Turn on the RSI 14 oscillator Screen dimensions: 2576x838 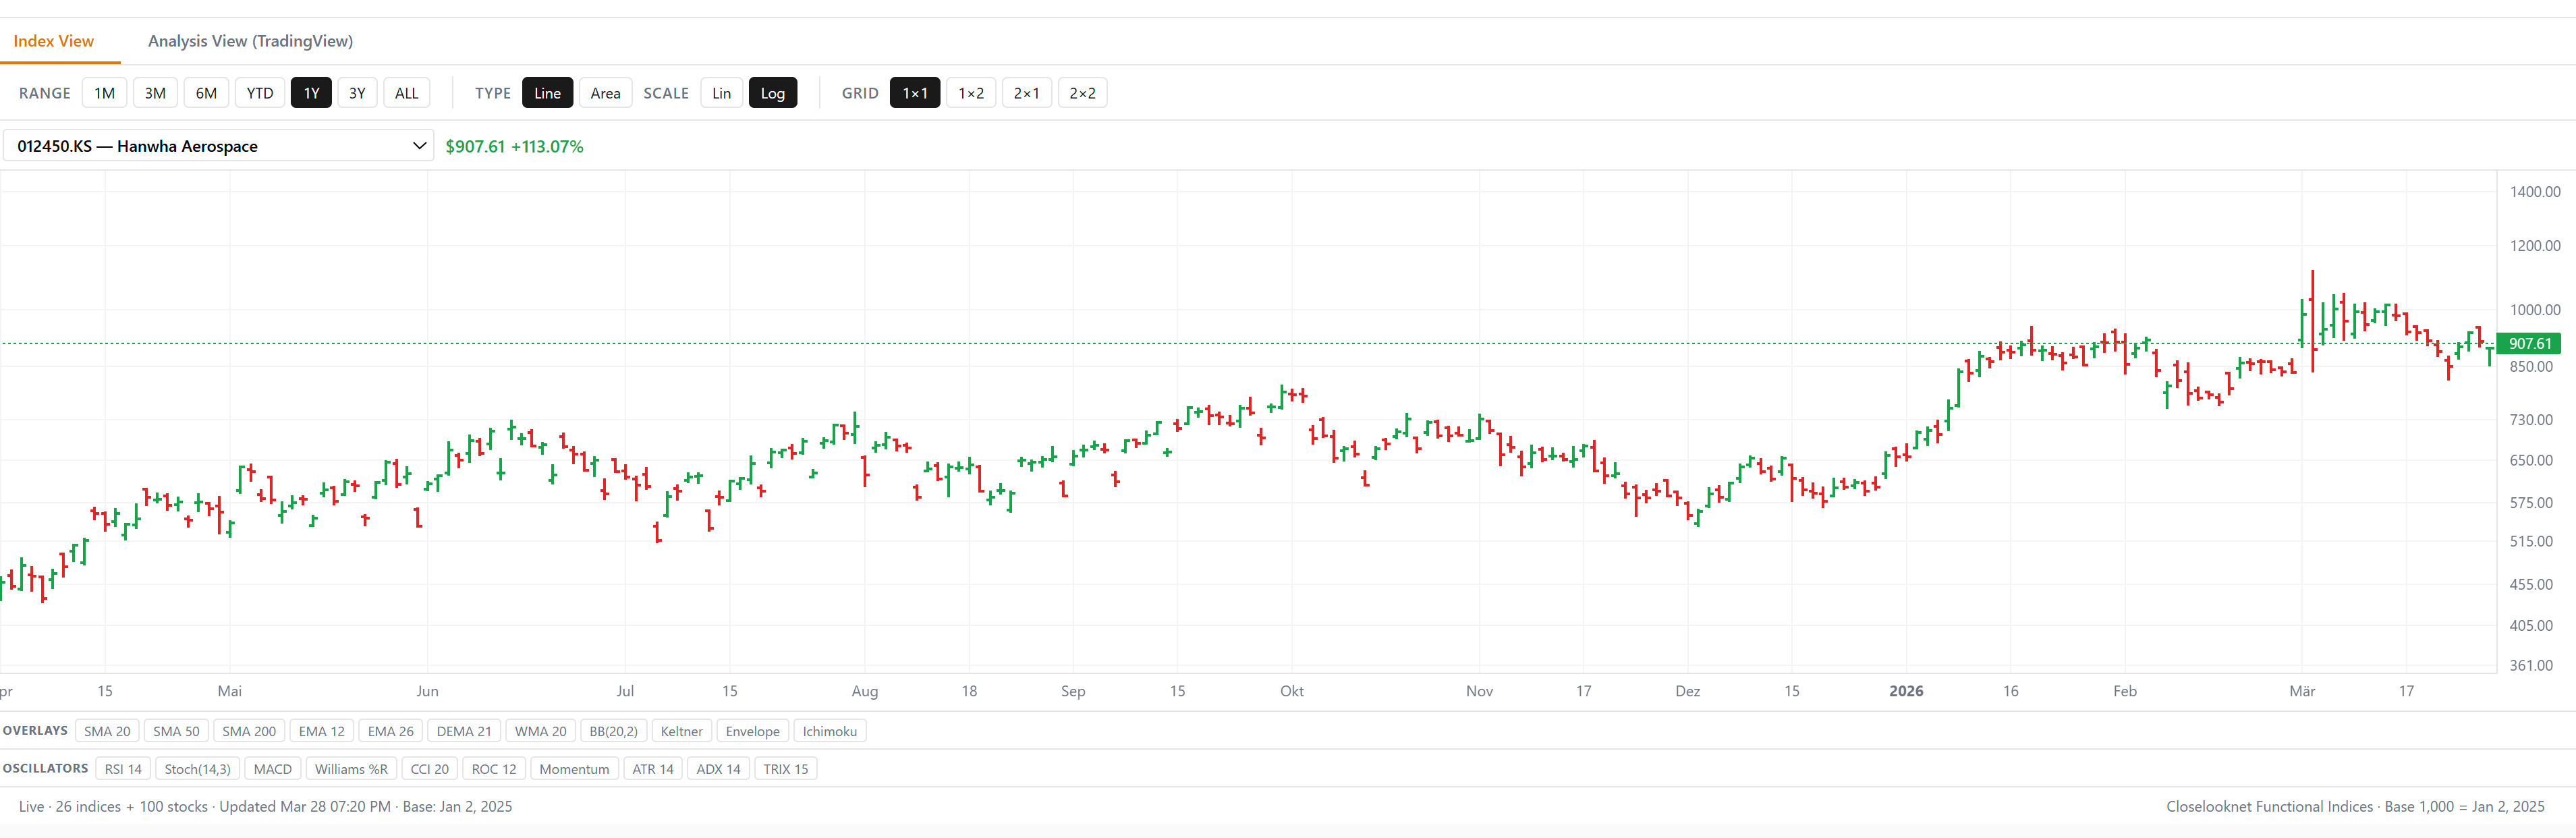123,769
